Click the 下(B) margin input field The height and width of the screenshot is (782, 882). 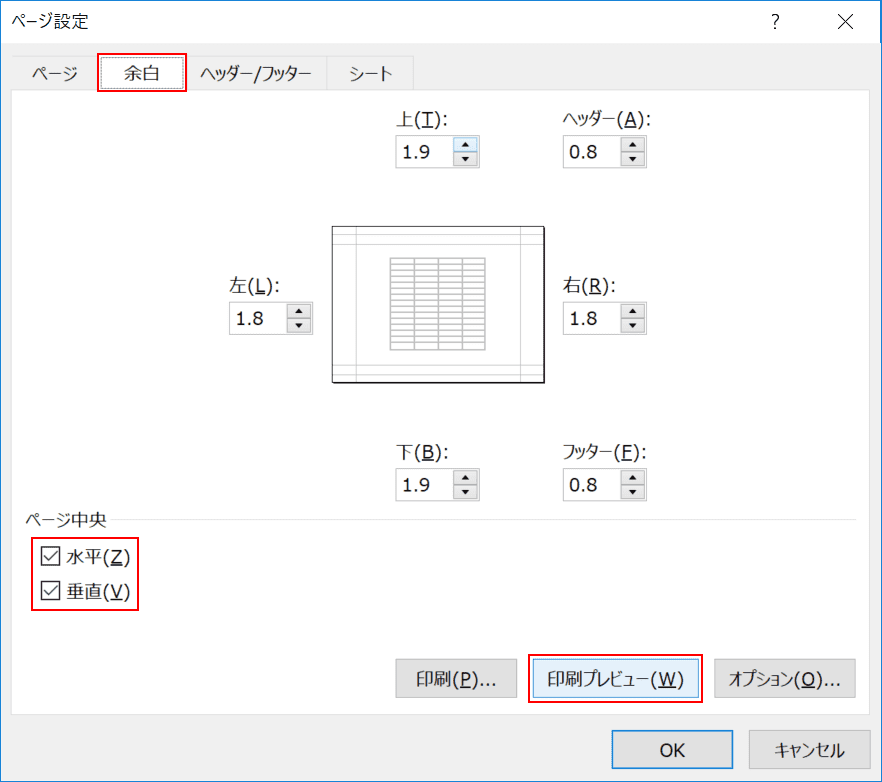[425, 485]
